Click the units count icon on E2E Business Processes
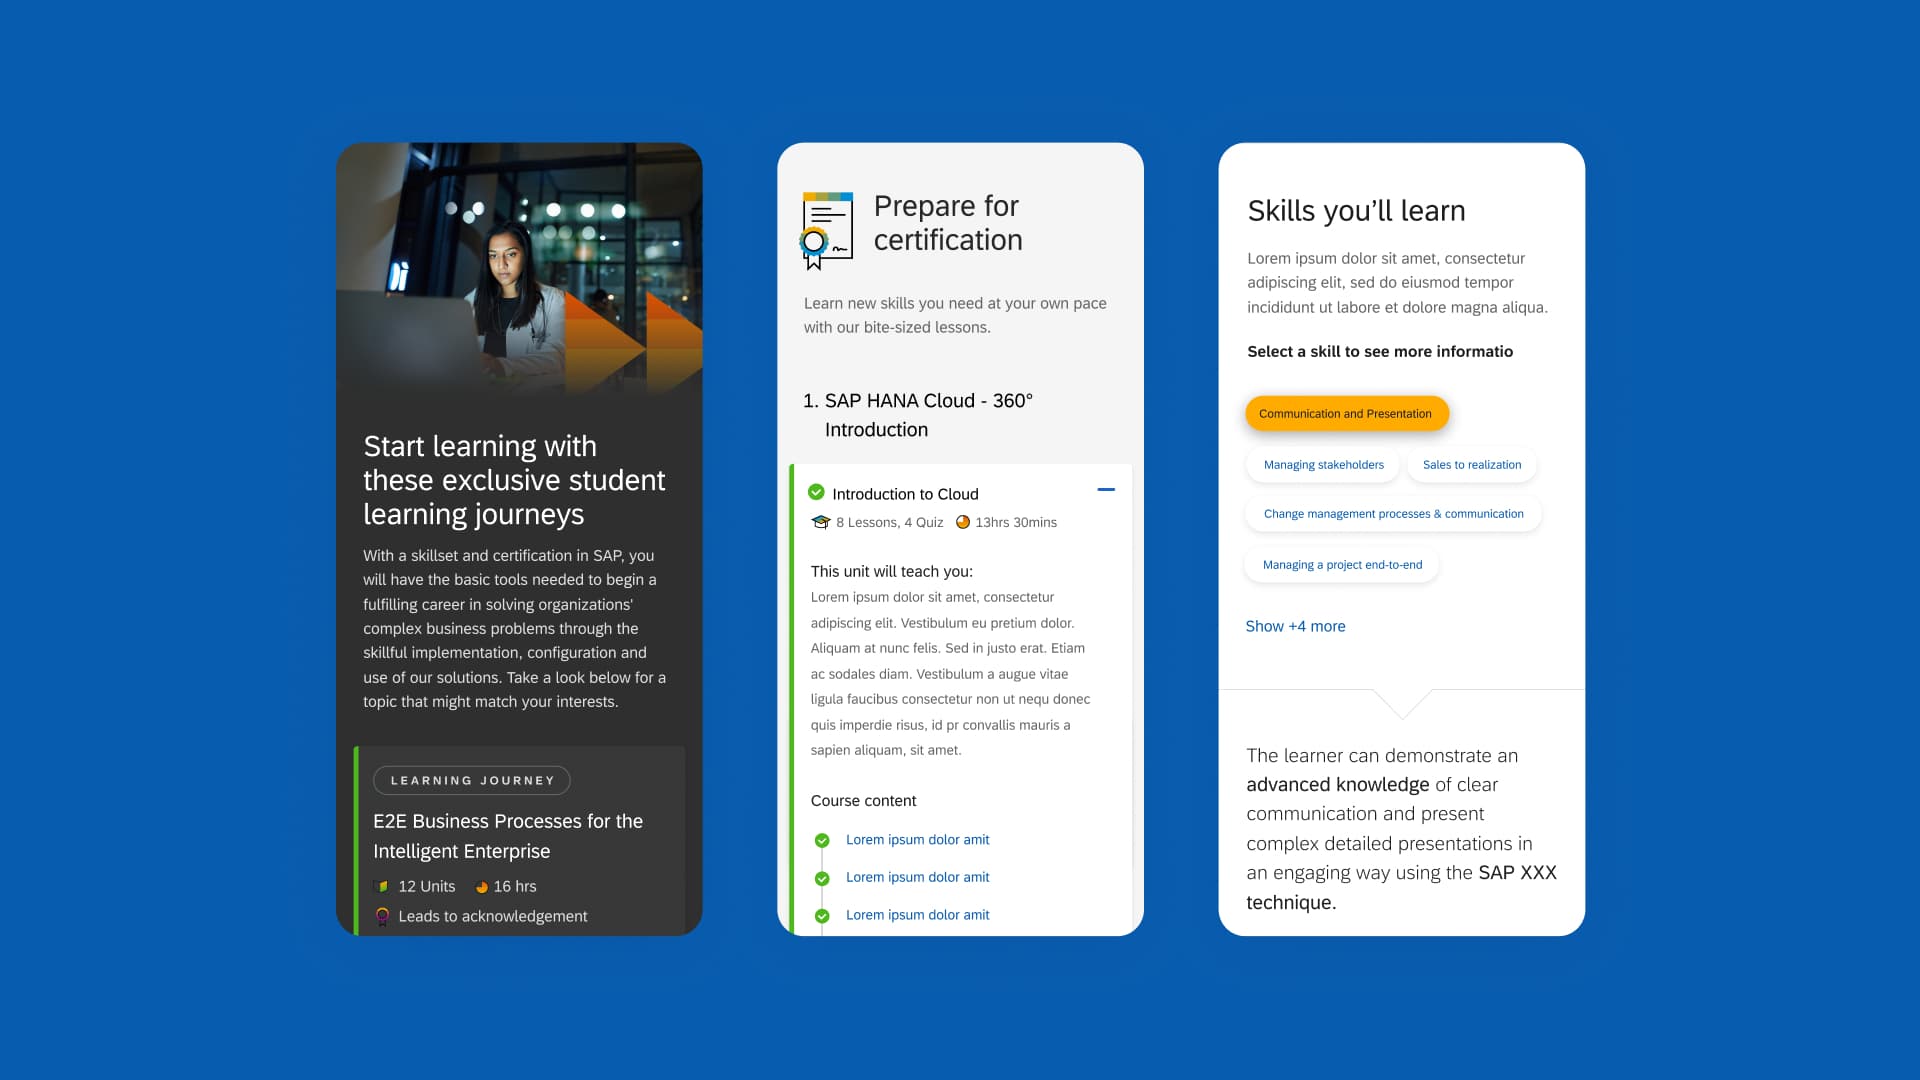Image resolution: width=1920 pixels, height=1080 pixels. click(x=382, y=886)
